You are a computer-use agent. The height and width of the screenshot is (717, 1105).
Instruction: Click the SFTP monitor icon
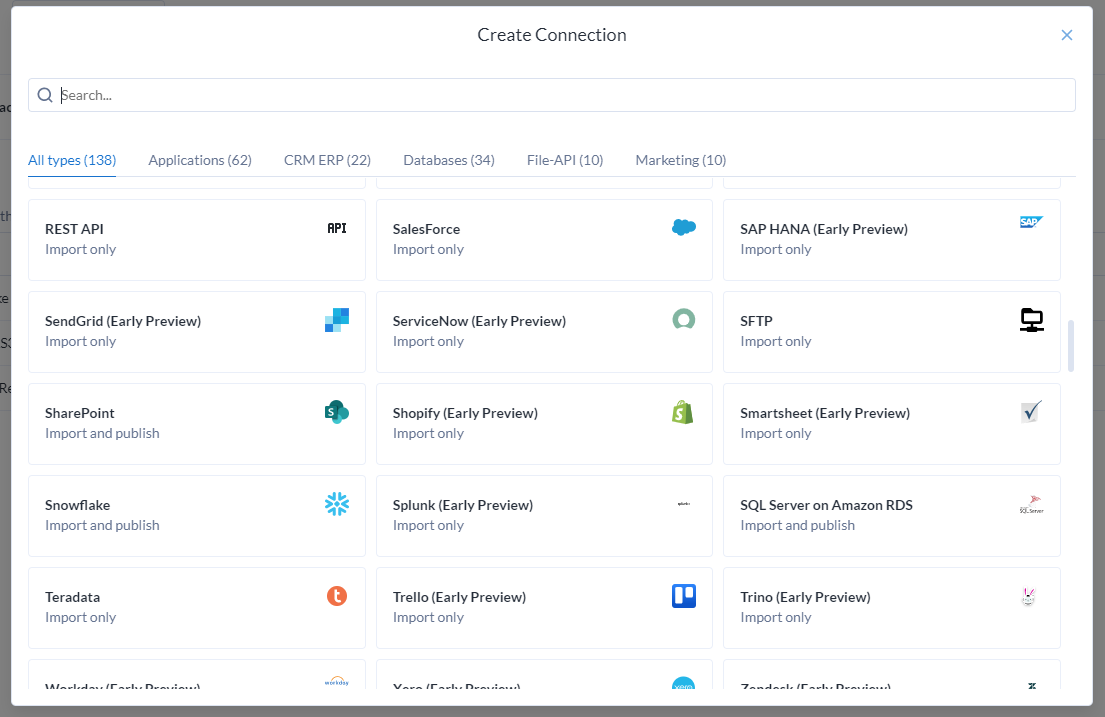point(1031,319)
